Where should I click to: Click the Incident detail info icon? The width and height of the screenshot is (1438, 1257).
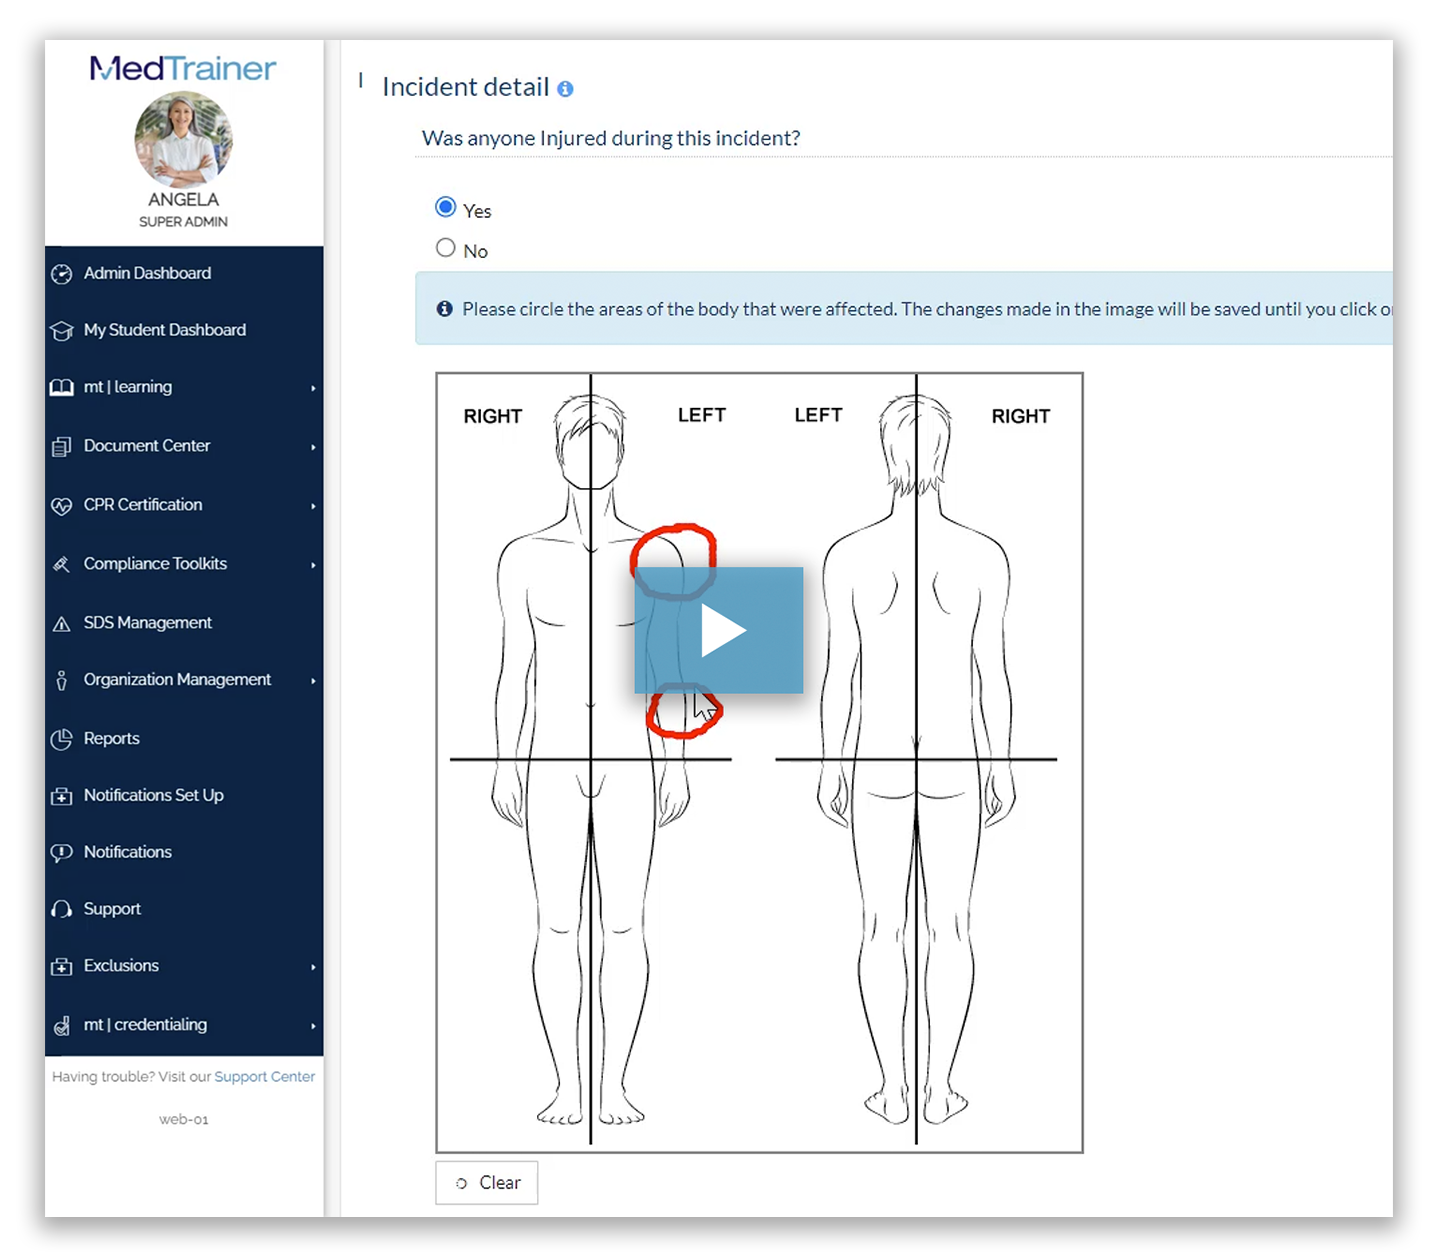[x=565, y=89]
